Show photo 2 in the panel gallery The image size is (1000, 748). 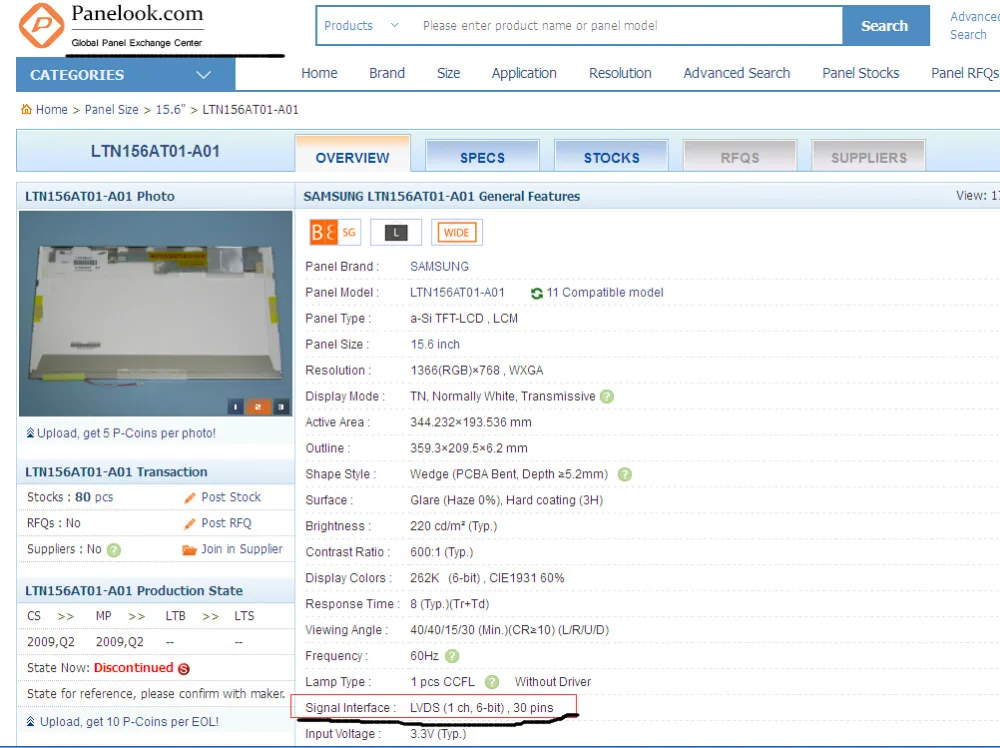[x=258, y=406]
